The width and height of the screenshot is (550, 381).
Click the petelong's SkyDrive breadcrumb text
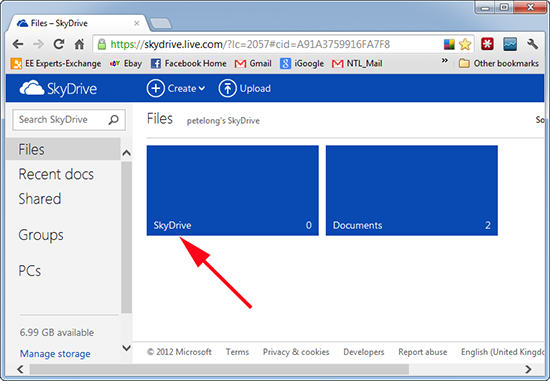(223, 121)
